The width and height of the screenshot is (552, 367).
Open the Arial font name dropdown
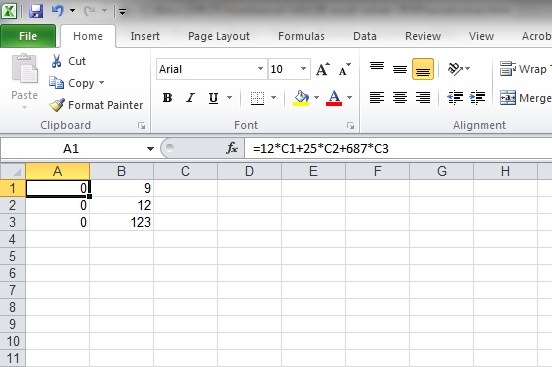point(261,69)
